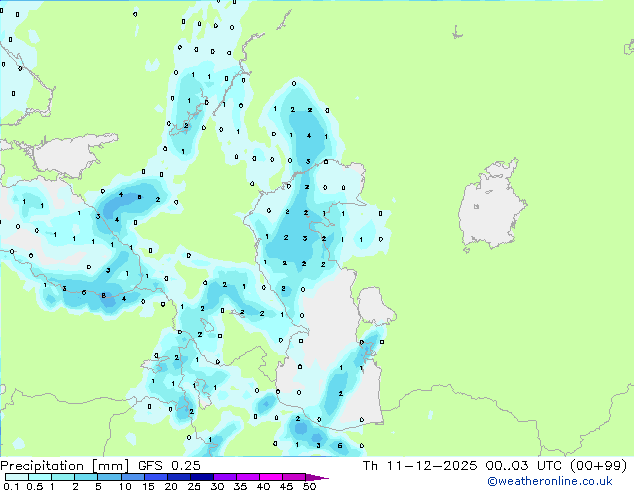Select the 35–40 mm magenta-purple swatch

(248, 477)
